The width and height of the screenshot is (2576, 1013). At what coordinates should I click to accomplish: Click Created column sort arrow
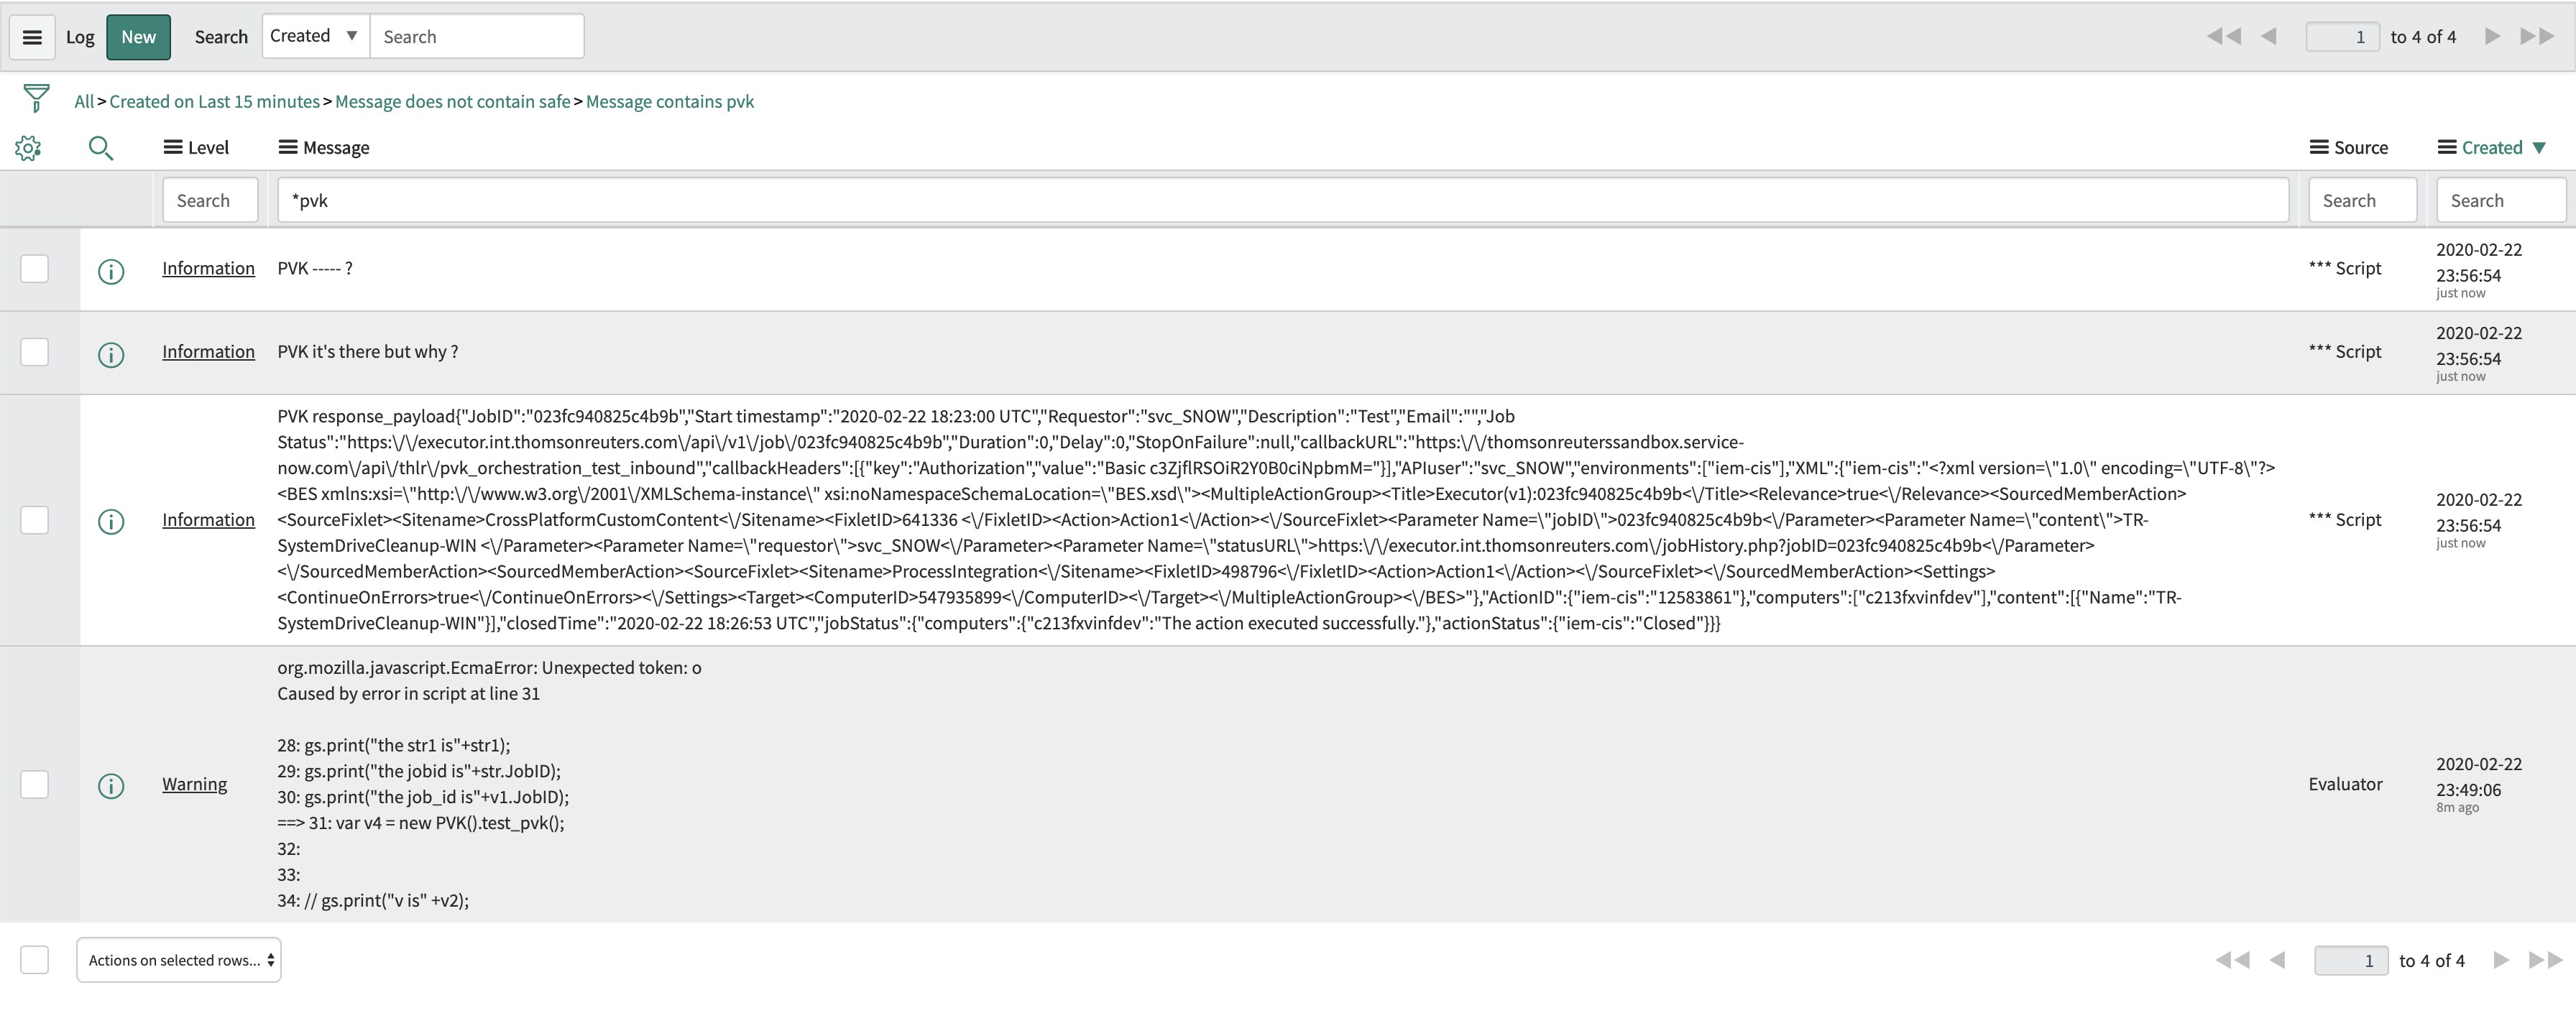click(2539, 148)
